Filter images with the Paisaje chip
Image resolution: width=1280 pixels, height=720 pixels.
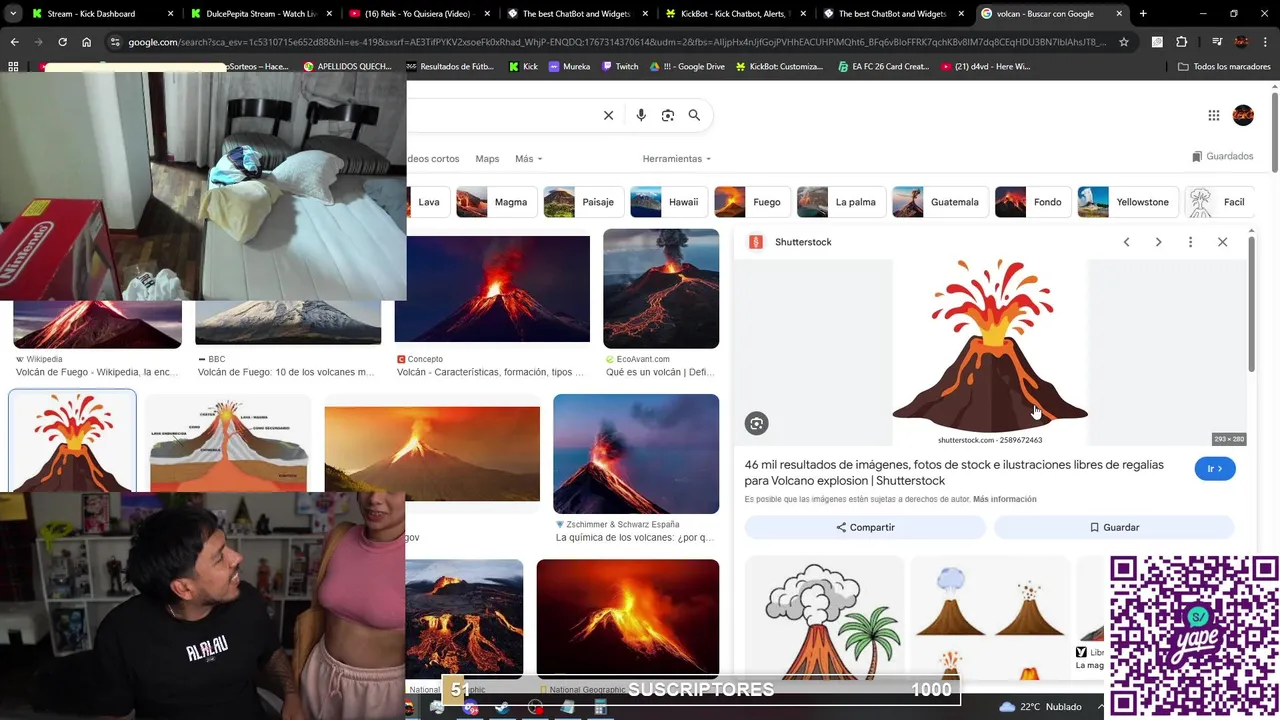582,202
